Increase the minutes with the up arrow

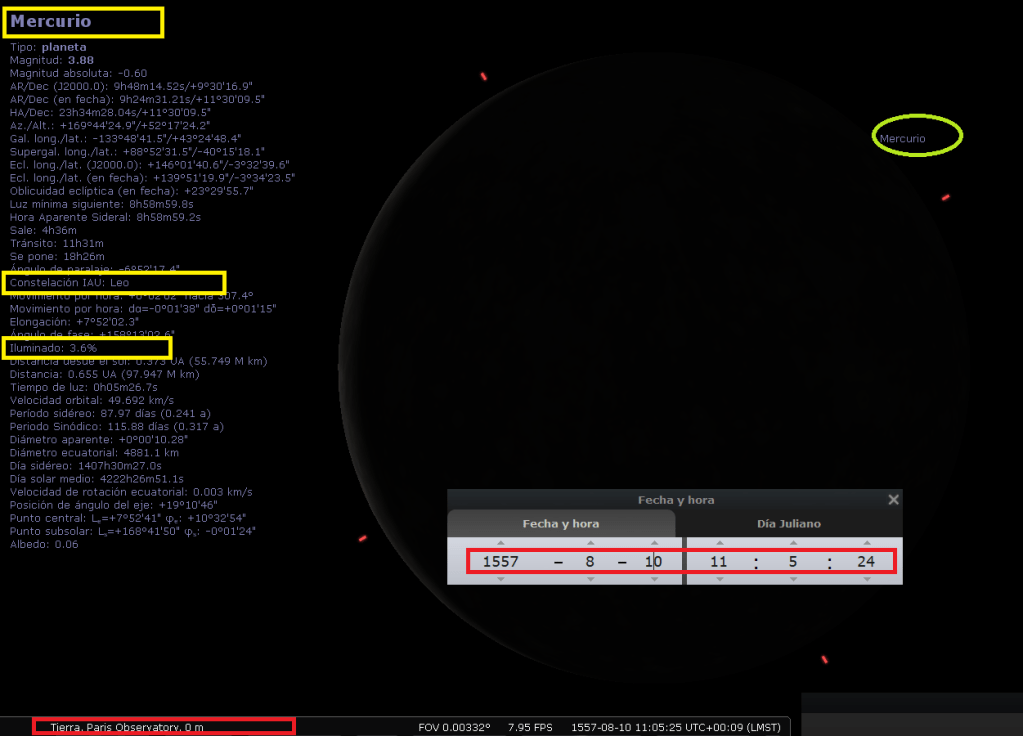(x=792, y=543)
